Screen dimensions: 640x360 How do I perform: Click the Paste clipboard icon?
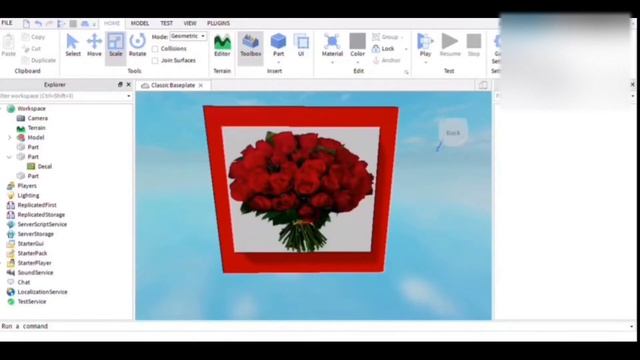pos(9,45)
